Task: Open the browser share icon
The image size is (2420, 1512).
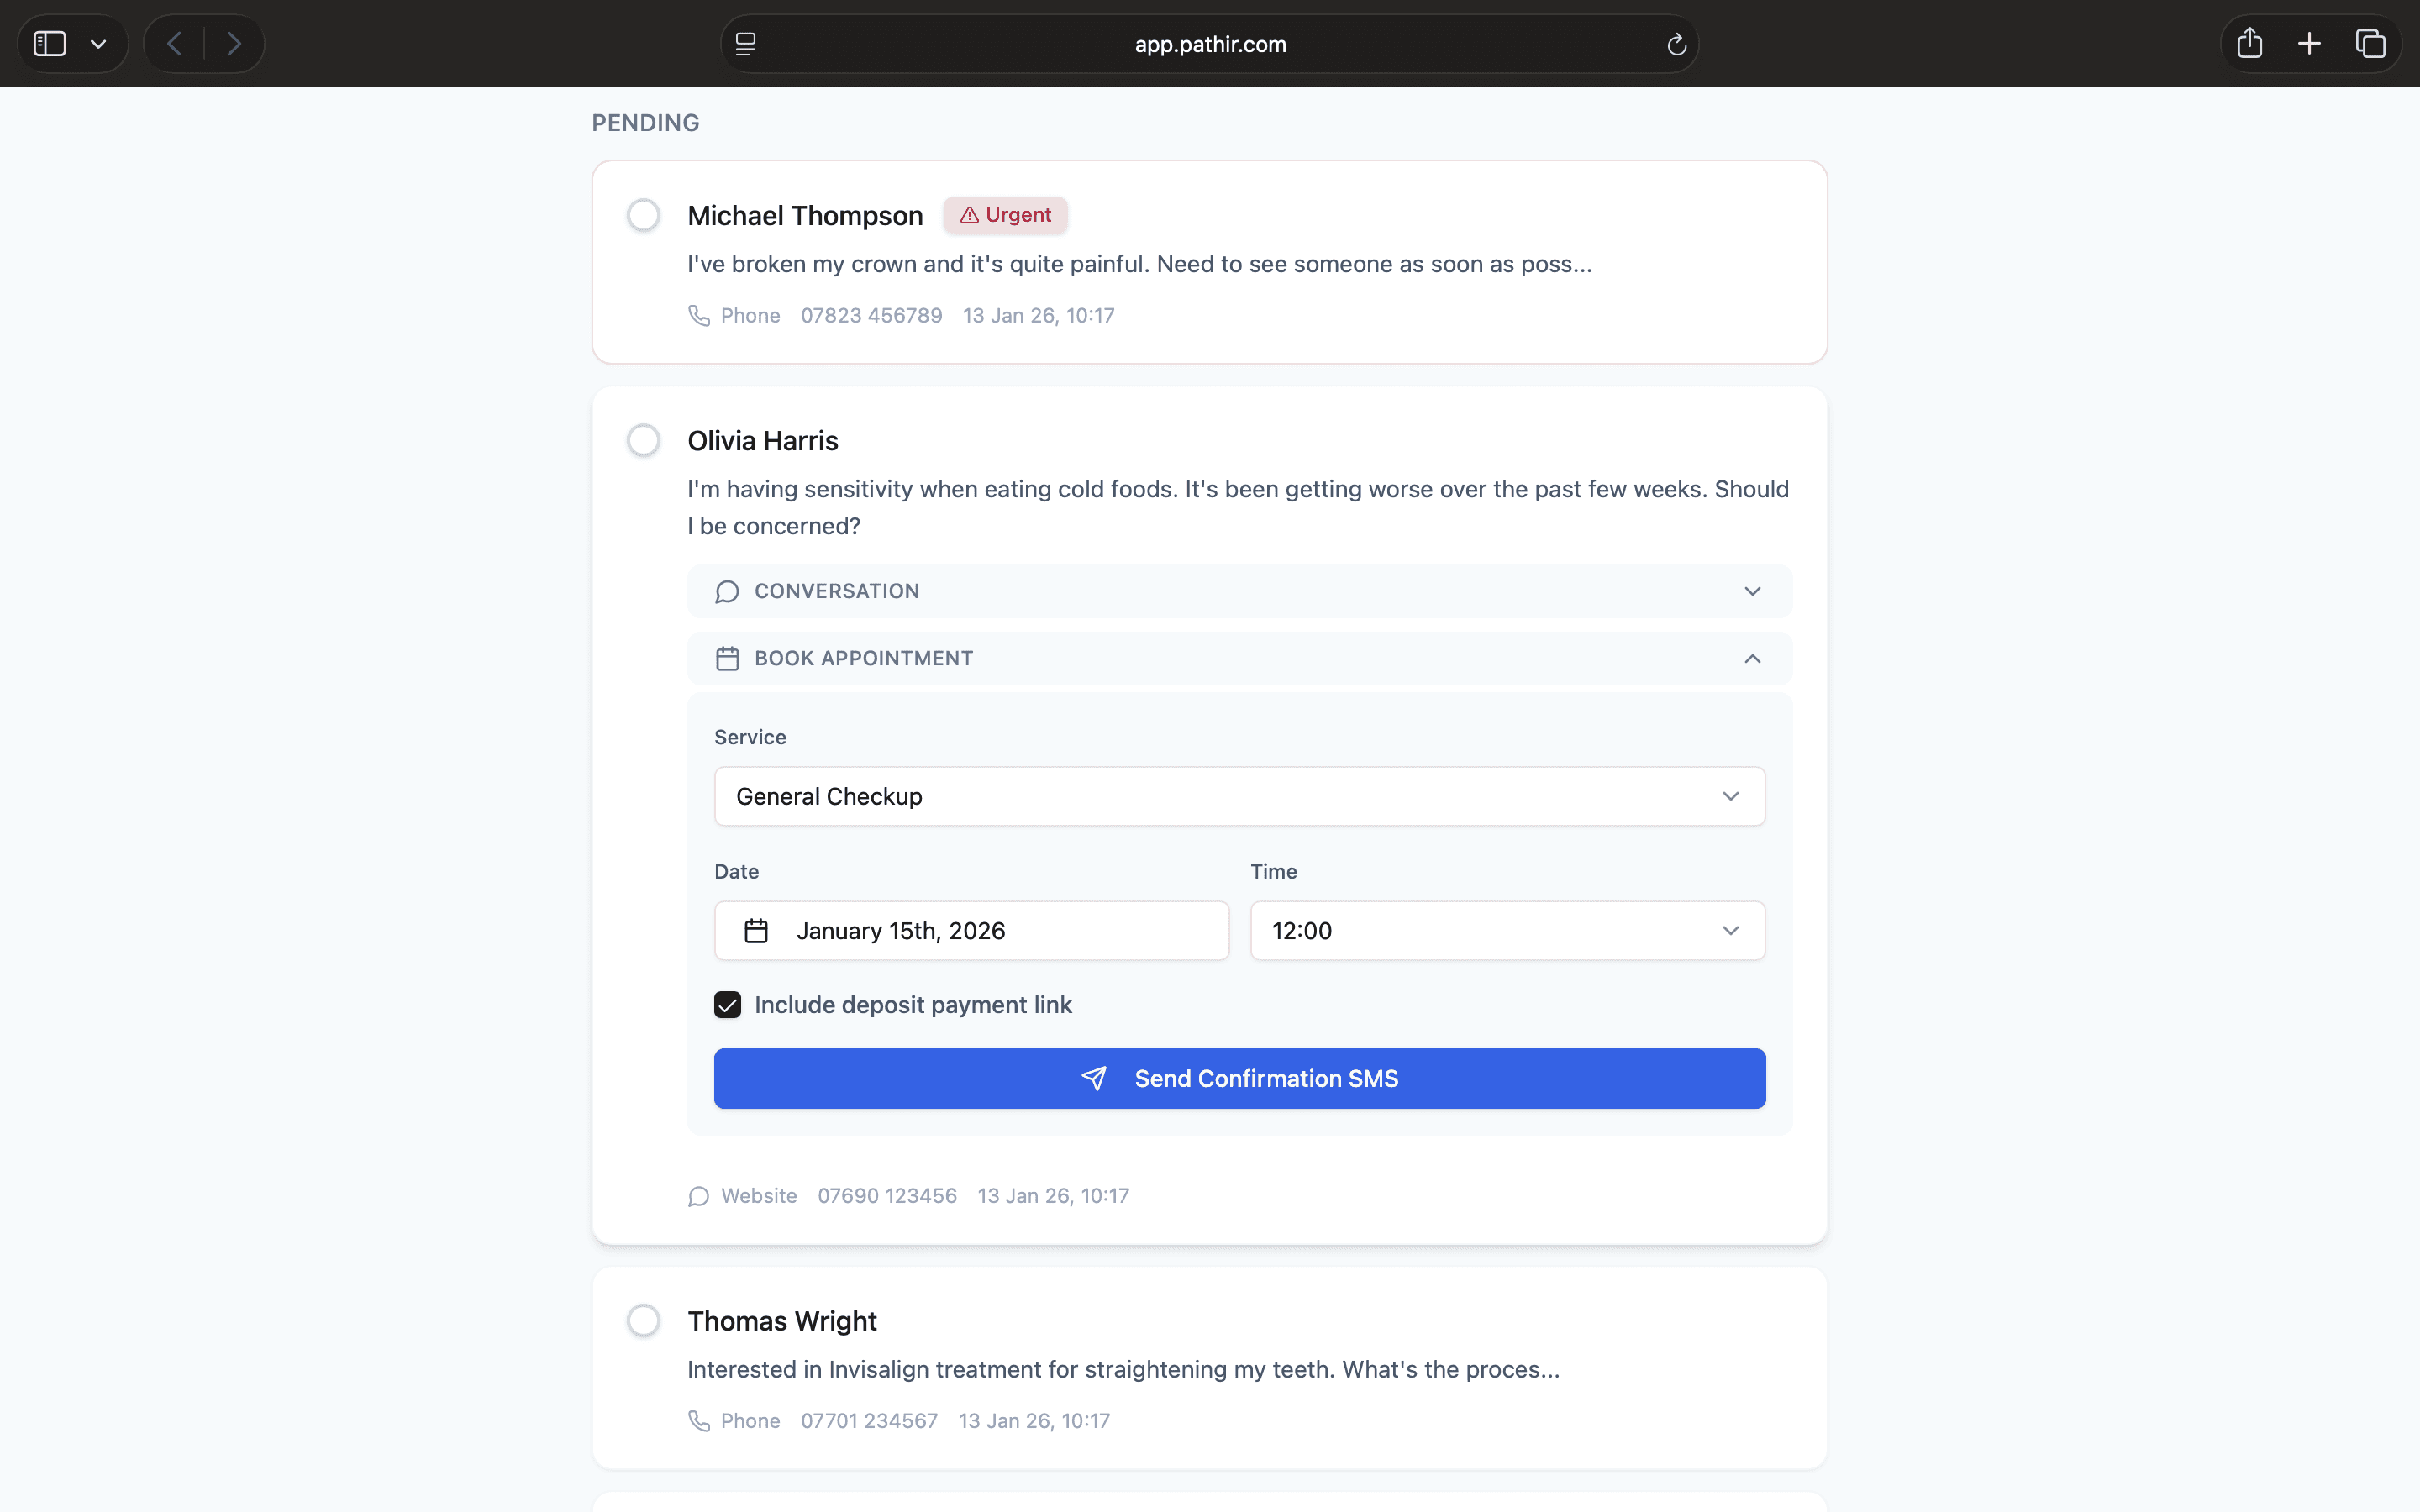Action: (x=2249, y=44)
